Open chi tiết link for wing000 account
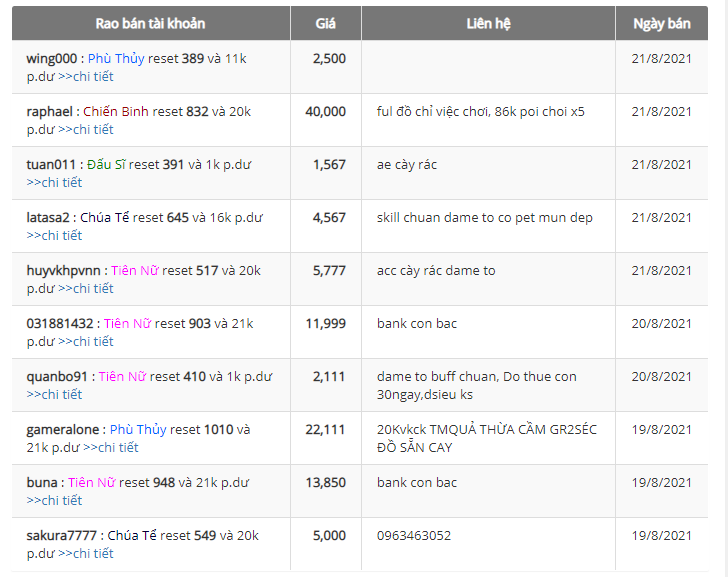Image resolution: width=728 pixels, height=577 pixels. 86,76
